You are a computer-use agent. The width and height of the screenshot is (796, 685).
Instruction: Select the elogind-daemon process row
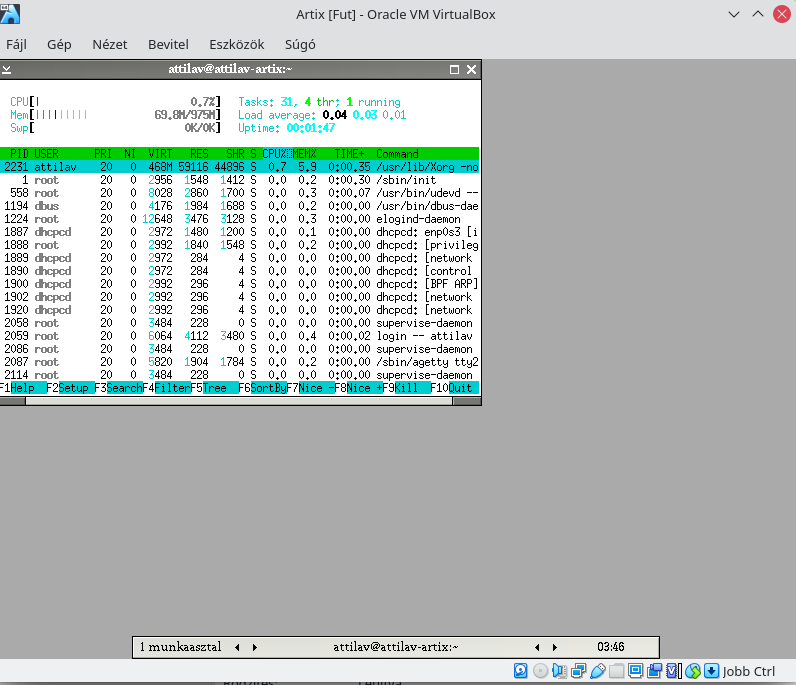click(240, 219)
